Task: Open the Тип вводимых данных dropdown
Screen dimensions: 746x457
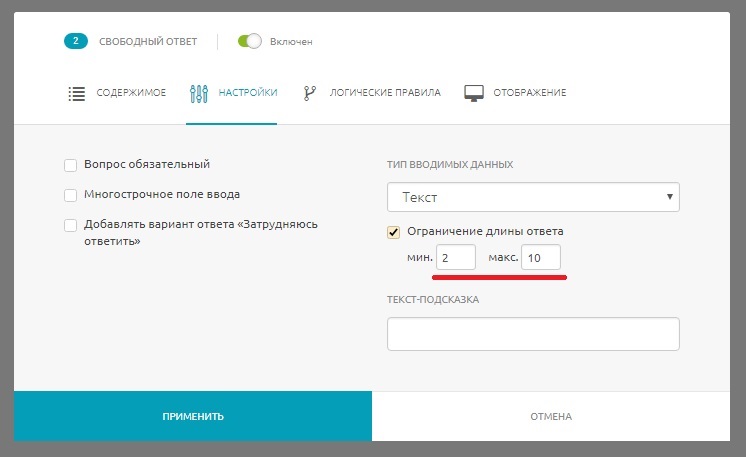Action: 532,197
